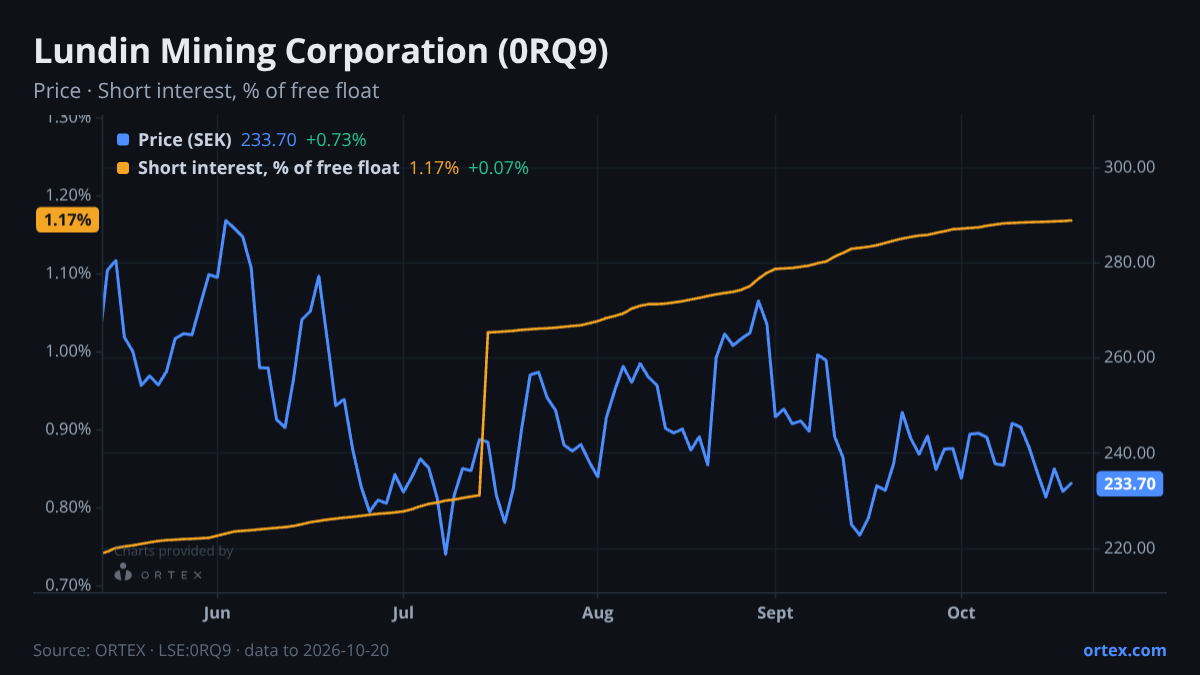Click the +0.07% short interest change
Screen dimensions: 1200x675
coord(498,168)
